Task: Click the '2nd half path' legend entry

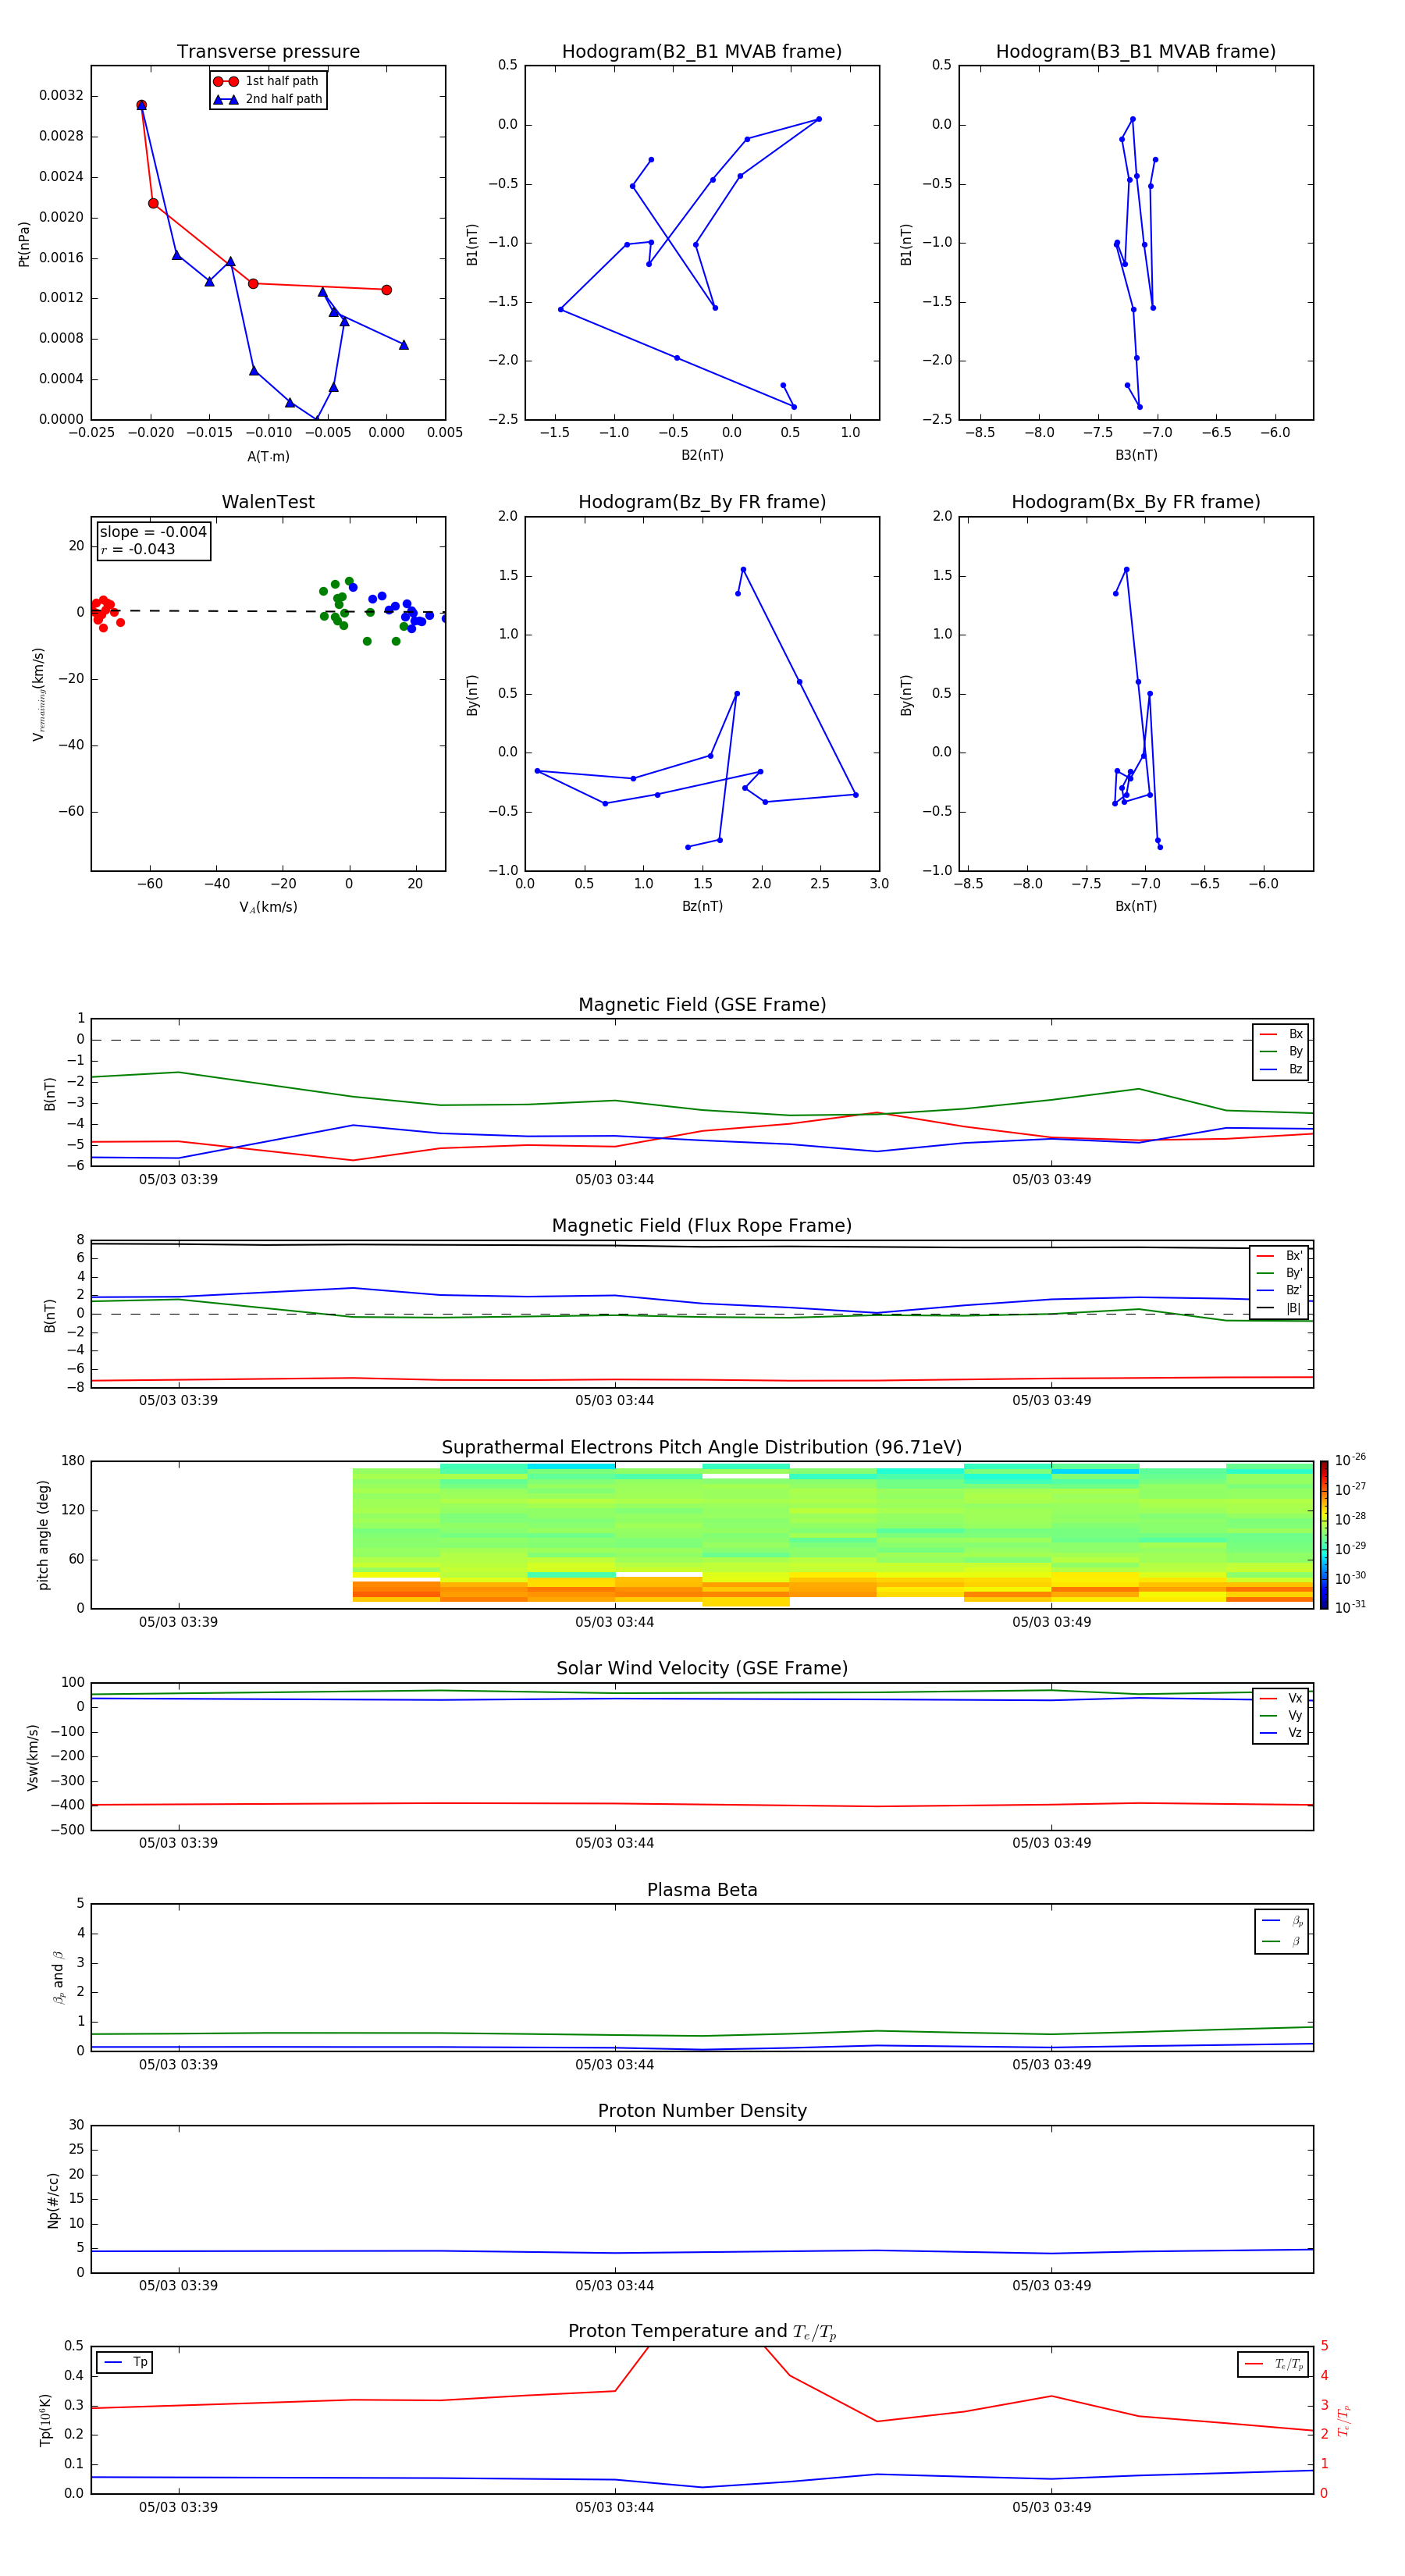Action: [267, 99]
